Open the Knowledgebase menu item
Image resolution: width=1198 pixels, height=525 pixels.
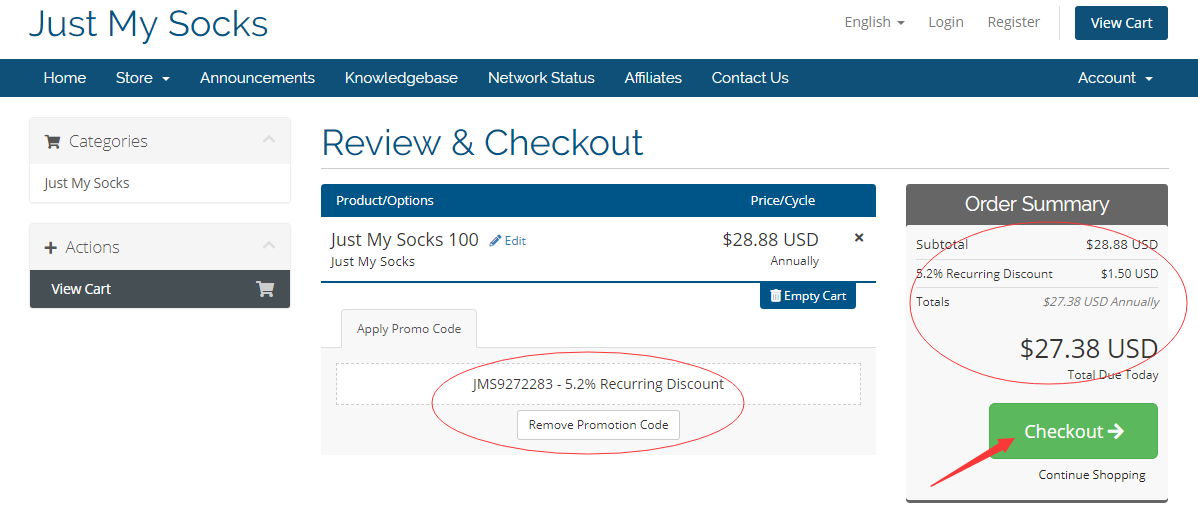(401, 78)
